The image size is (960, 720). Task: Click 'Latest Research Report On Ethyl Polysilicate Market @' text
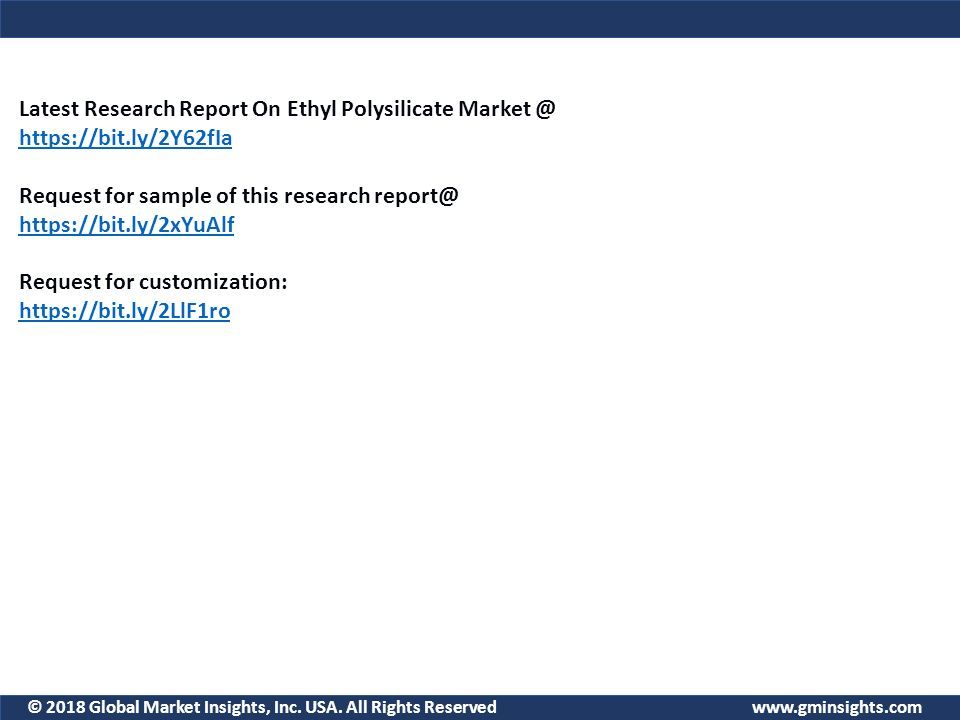click(x=287, y=109)
